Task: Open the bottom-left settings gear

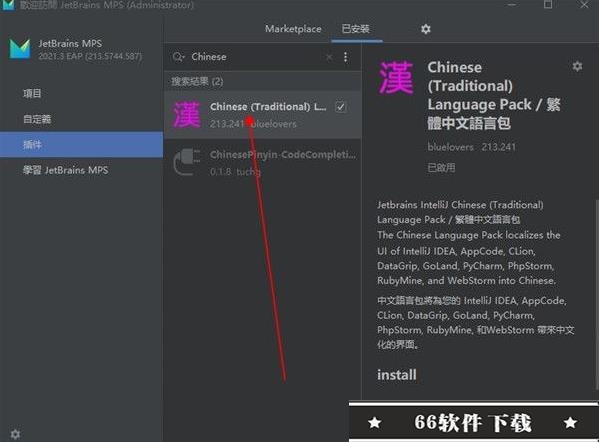Action: coord(15,434)
